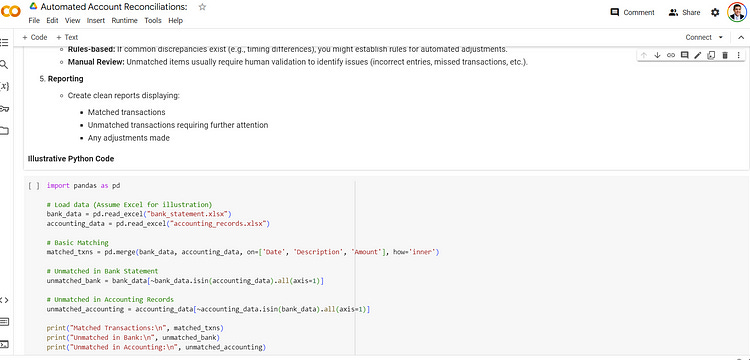Open the Help menu
750x360 pixels.
[x=176, y=21]
